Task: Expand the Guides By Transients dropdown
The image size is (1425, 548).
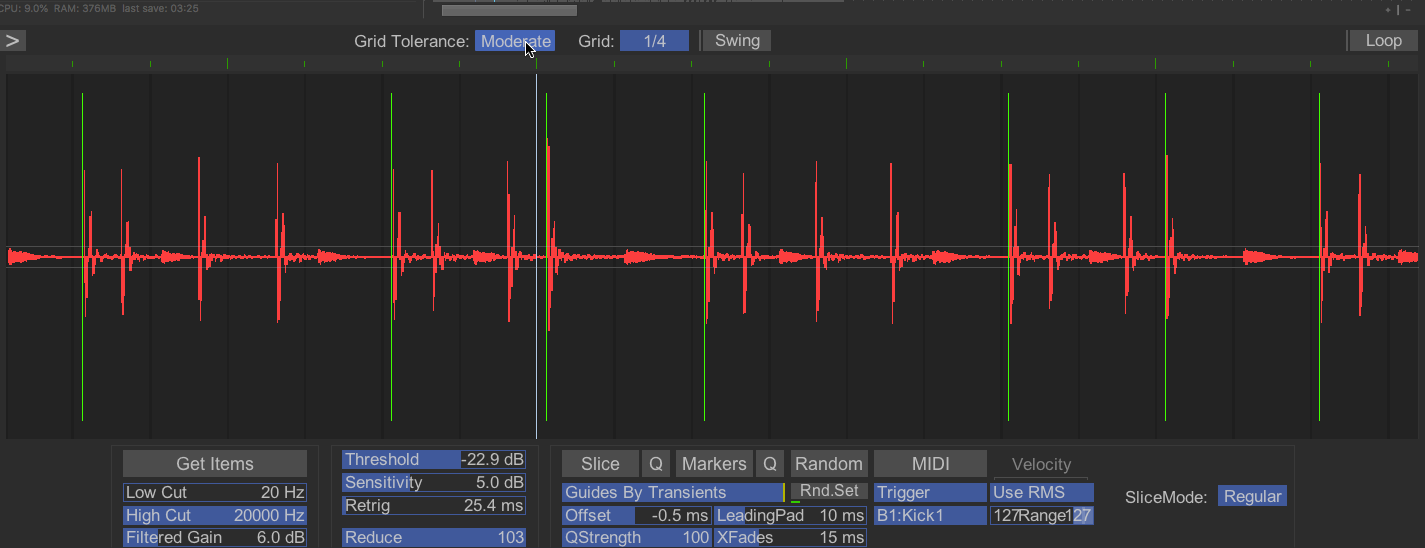Action: (x=673, y=493)
